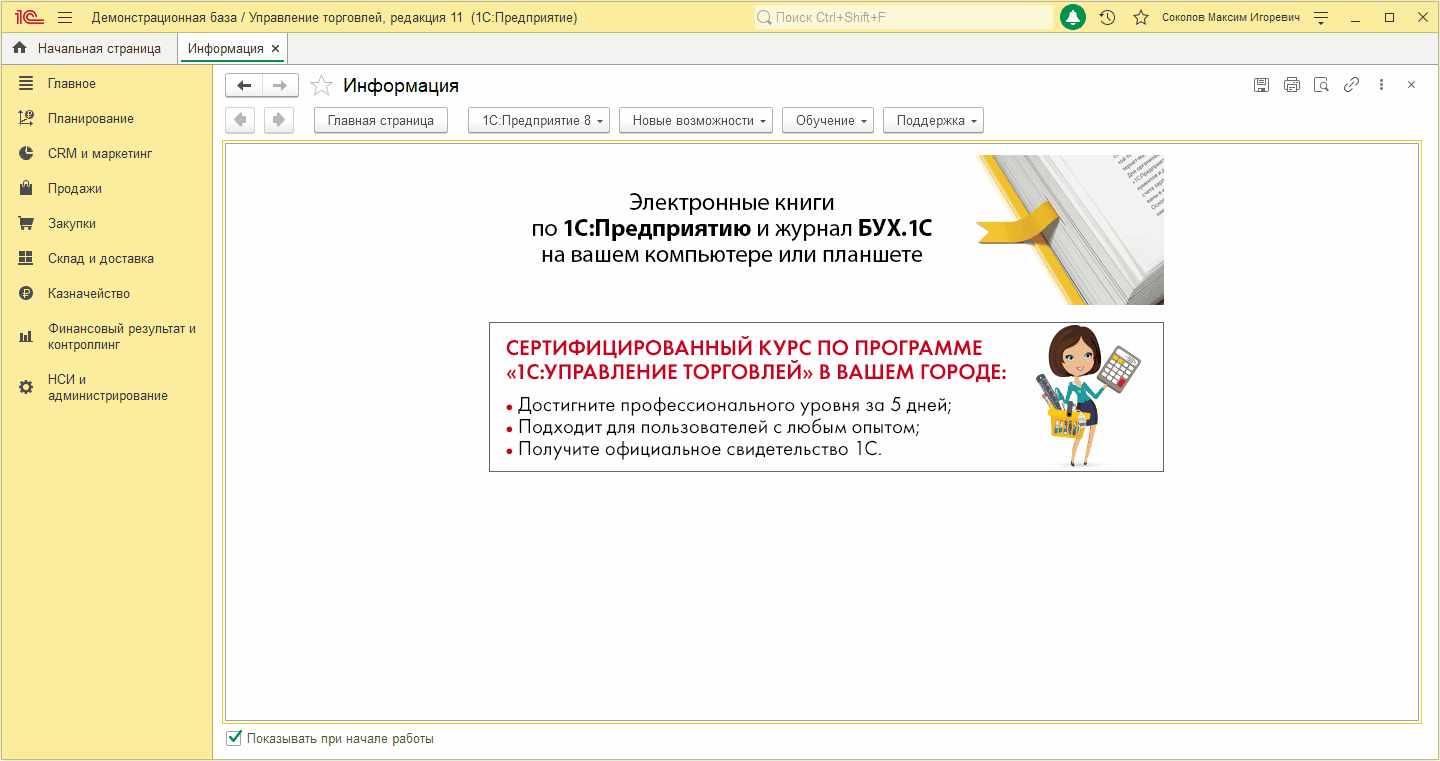This screenshot has height=761, width=1440.
Task: Open the hamburger functions menu icon
Action: [66, 18]
